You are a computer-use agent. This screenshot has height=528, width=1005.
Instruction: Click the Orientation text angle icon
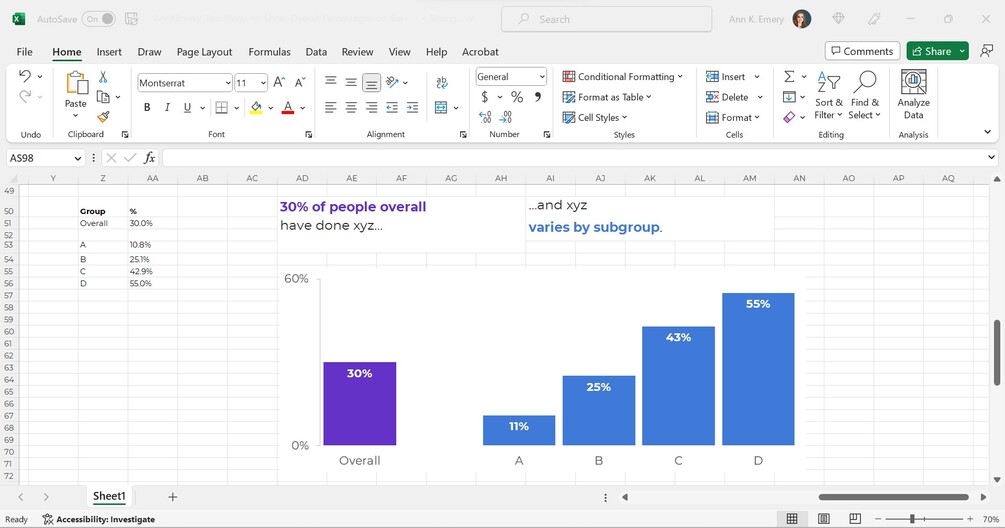393,82
